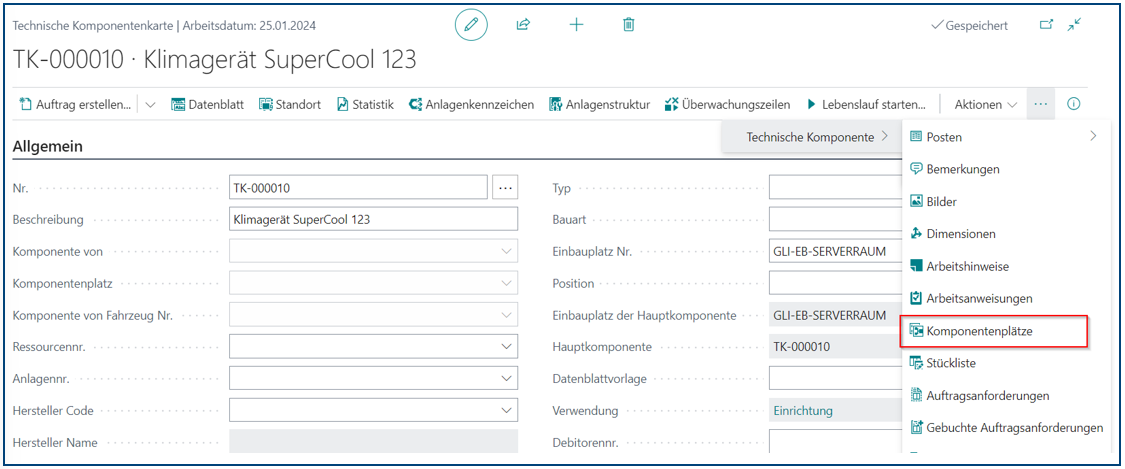This screenshot has height=469, width=1125.
Task: Select Posten menu entry
Action: [x=1004, y=136]
